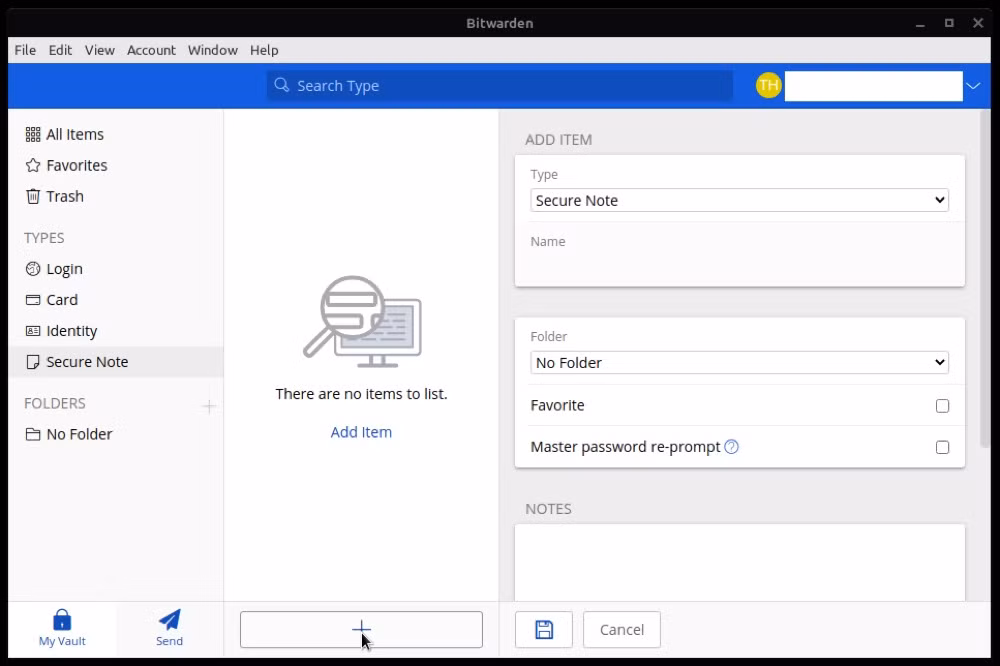
Task: Show Trash items
Action: click(x=116, y=196)
